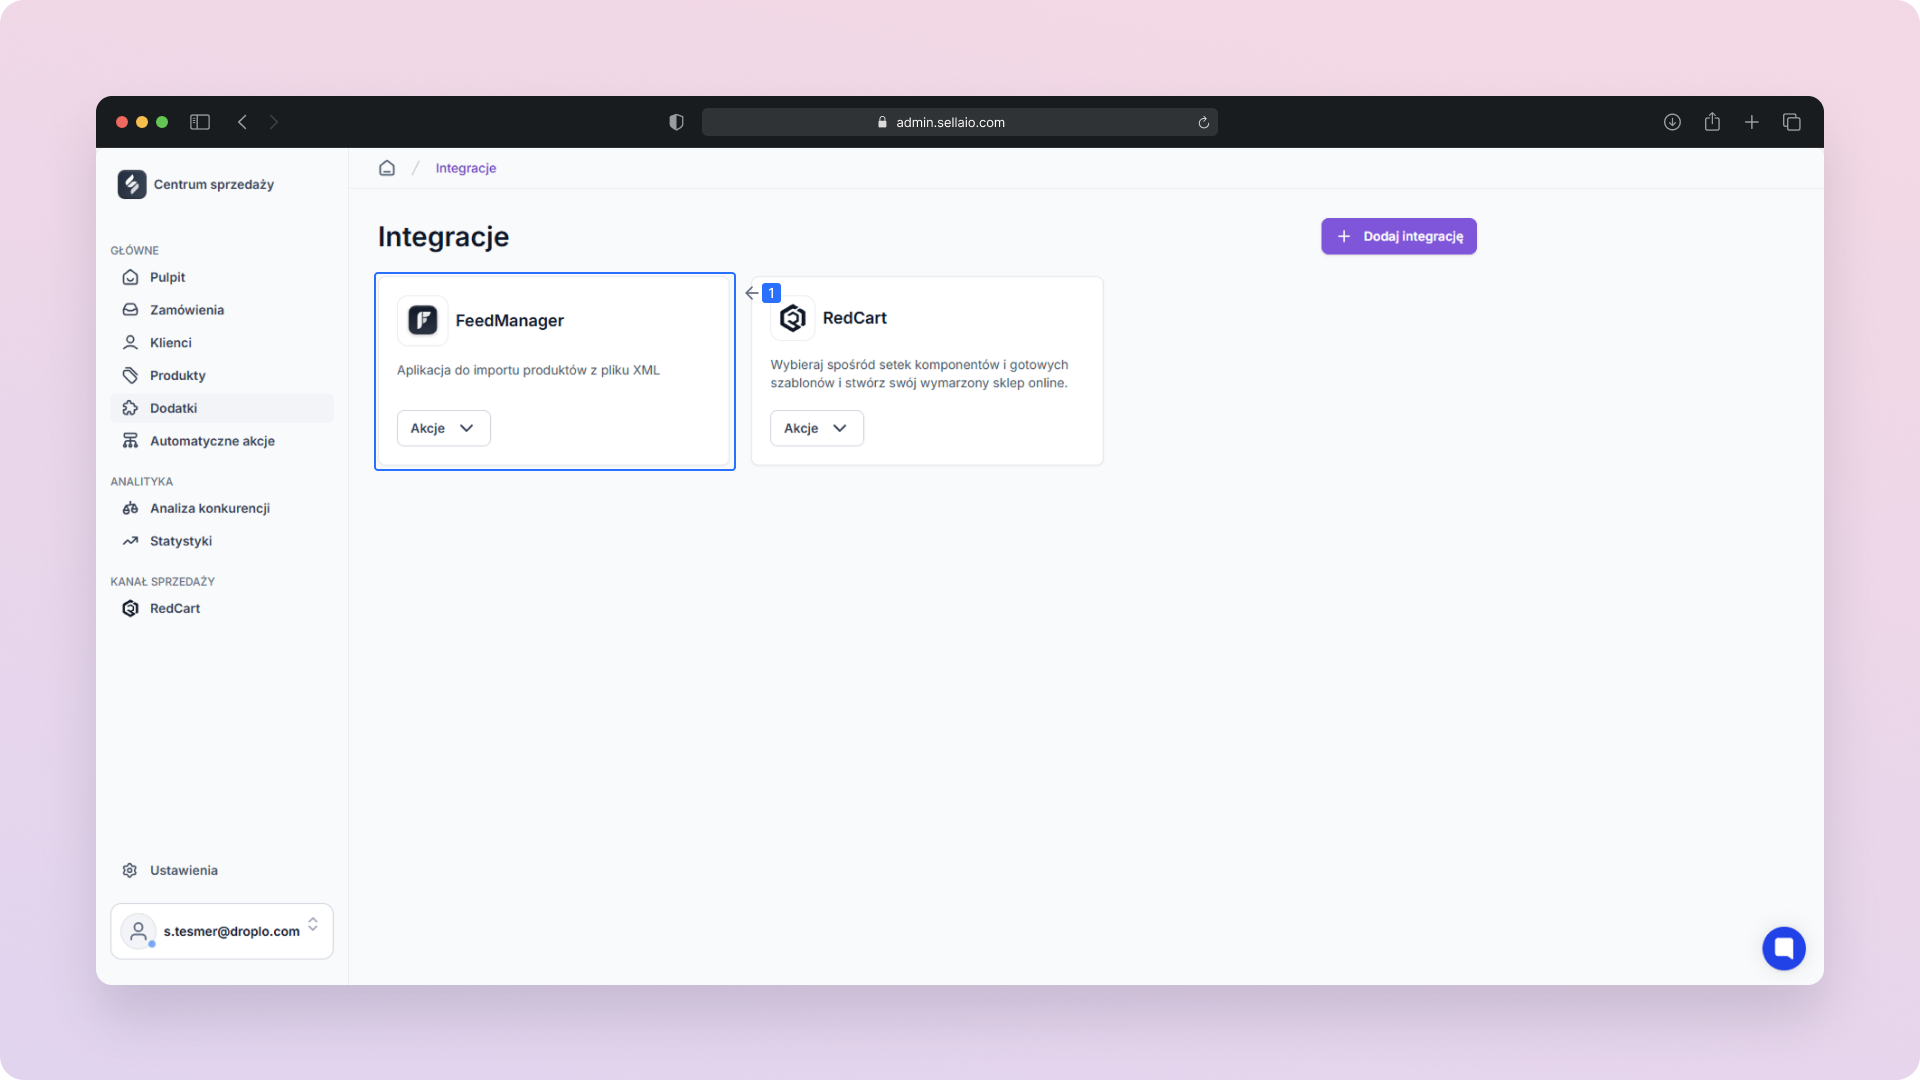Click the Integracje breadcrumb link

click(466, 168)
